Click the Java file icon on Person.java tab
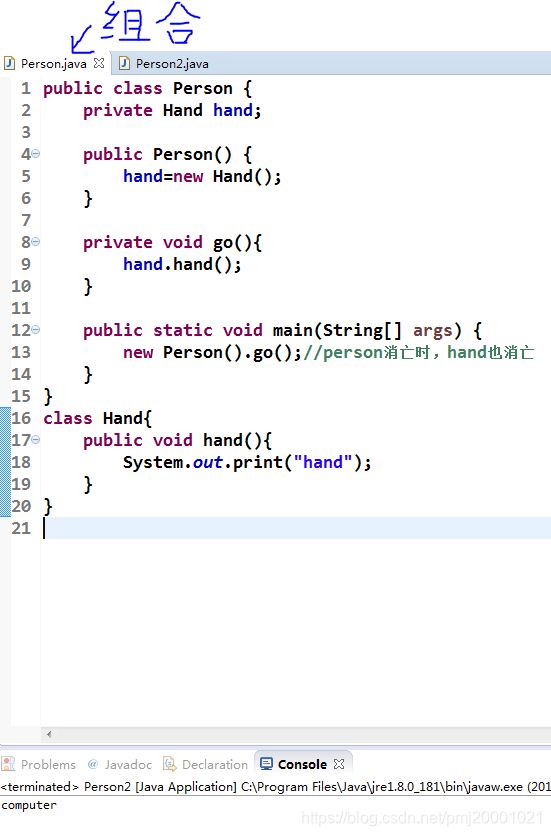The height and width of the screenshot is (836, 551). coord(10,63)
